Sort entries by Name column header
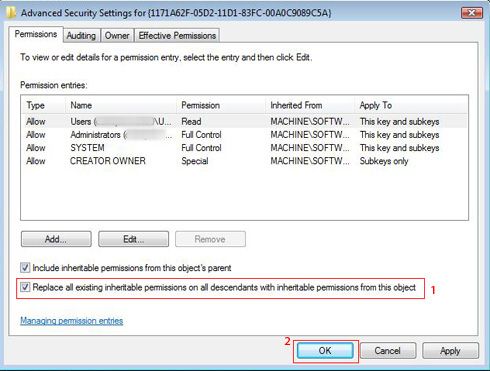This screenshot has width=490, height=371. [121, 105]
